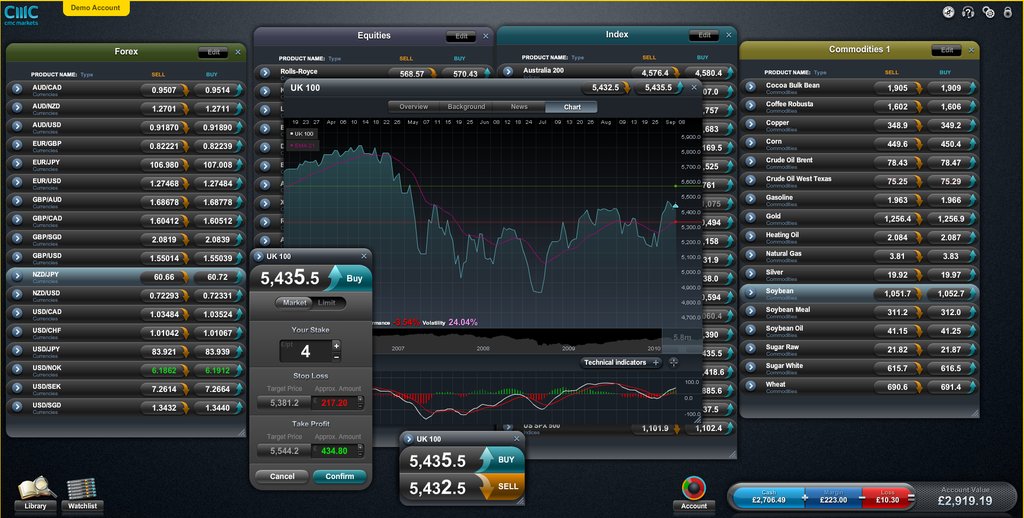Click the US SPX 500 buy price 1,102.4
Image resolution: width=1024 pixels, height=518 pixels.
click(709, 429)
